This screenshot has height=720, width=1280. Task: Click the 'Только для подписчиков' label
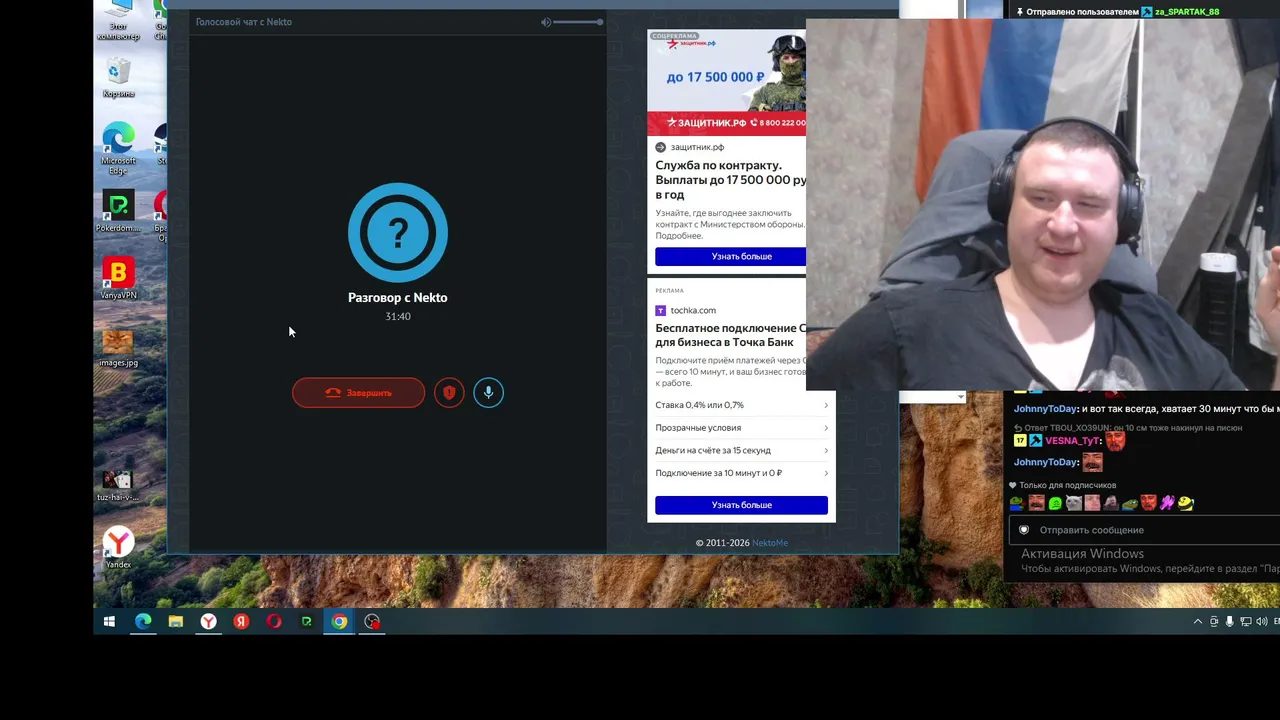tap(1068, 485)
